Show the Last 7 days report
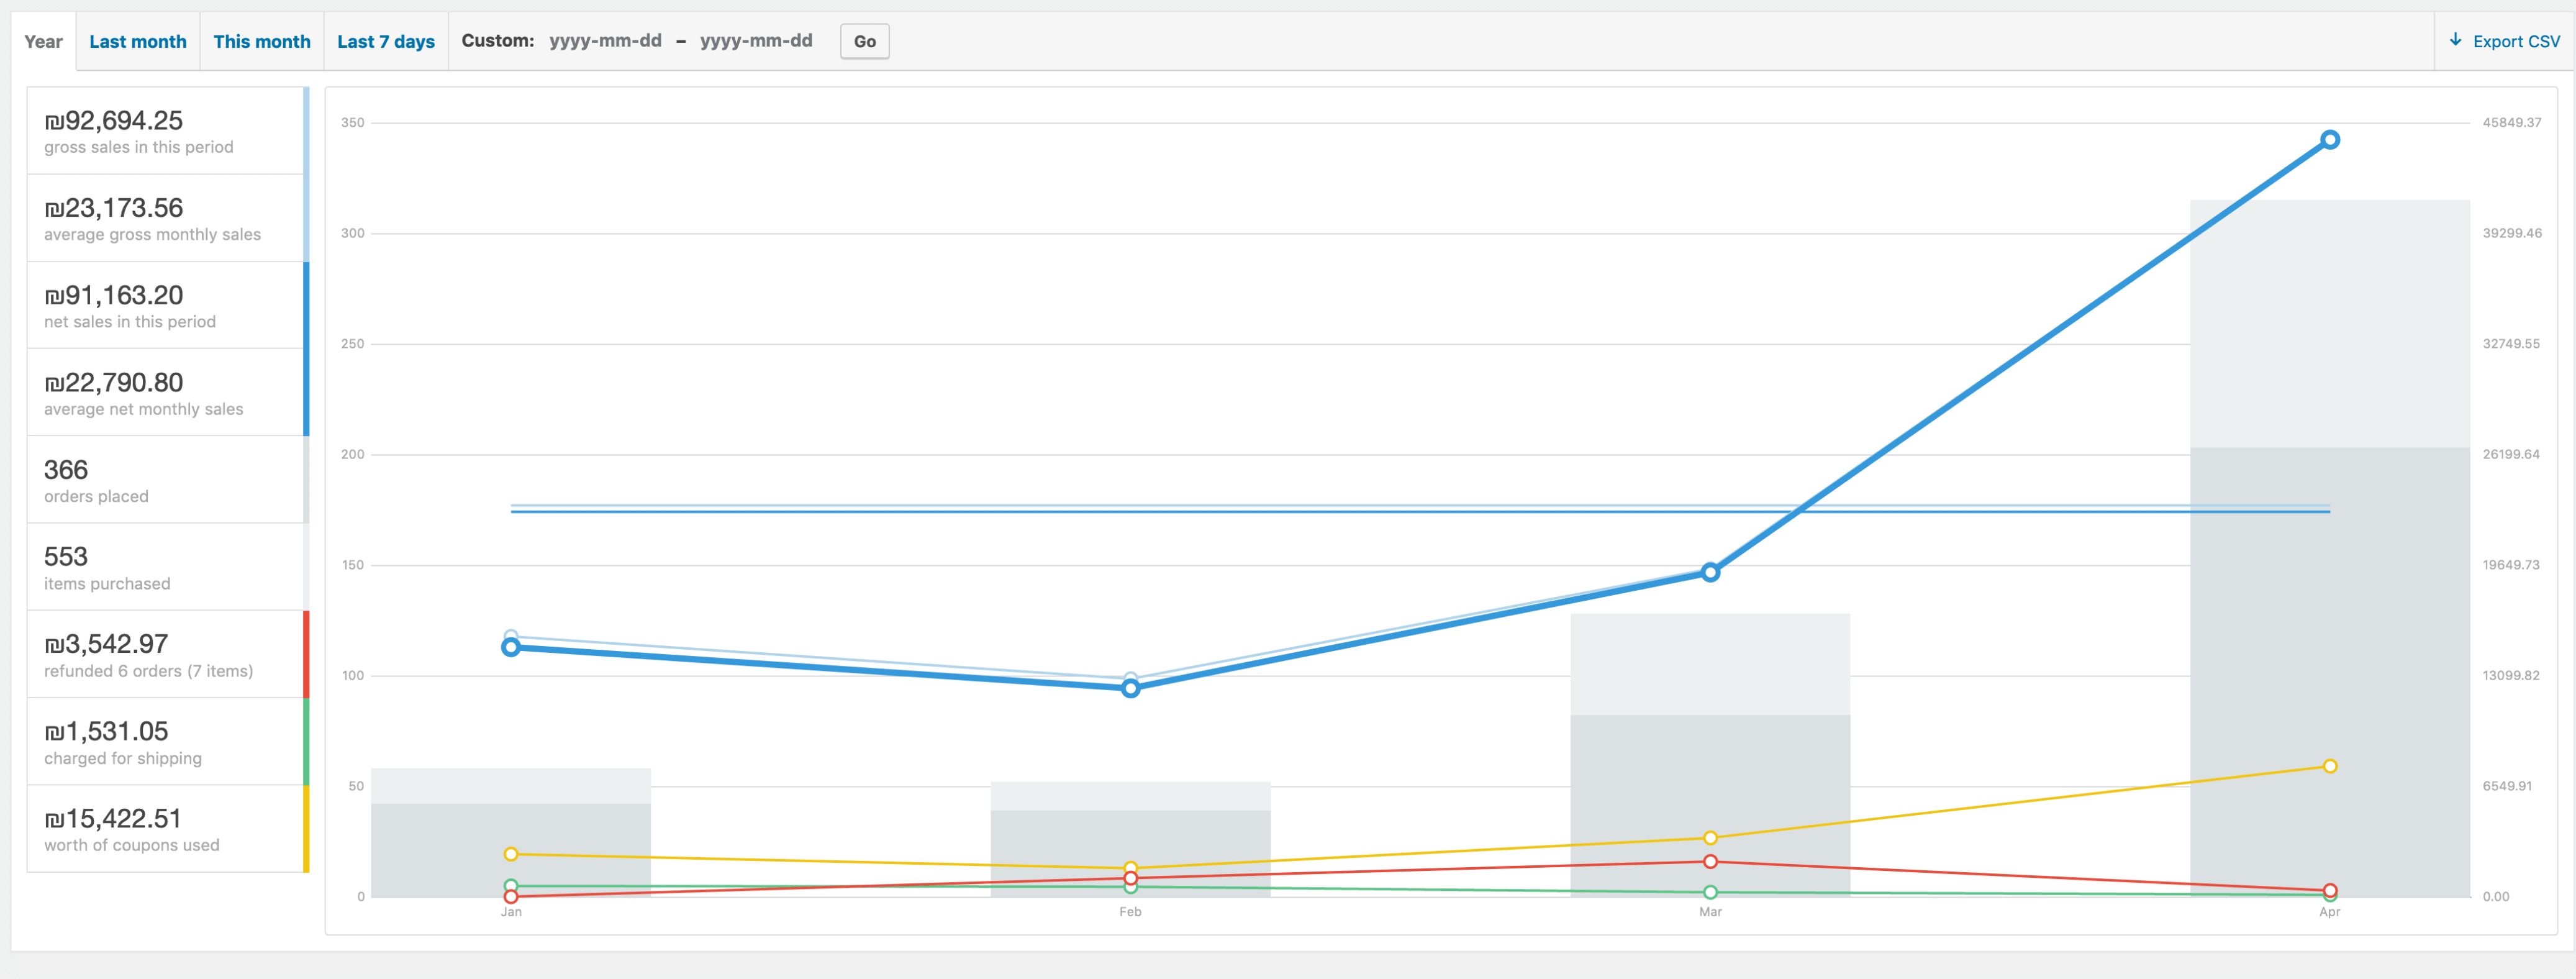2576x979 pixels. point(386,42)
